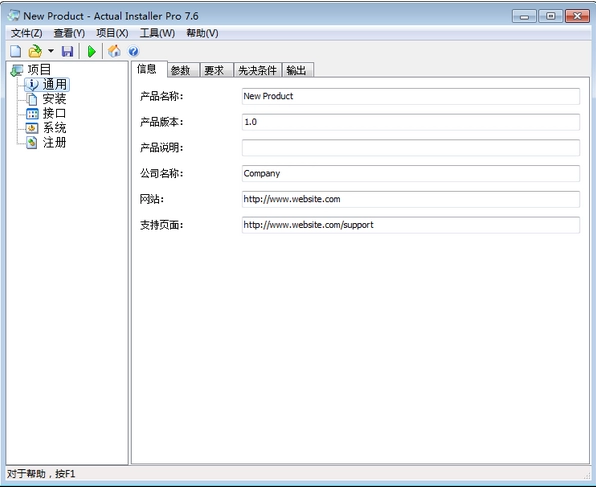Click the blue Help question mark icon
The height and width of the screenshot is (487, 596).
tap(133, 51)
